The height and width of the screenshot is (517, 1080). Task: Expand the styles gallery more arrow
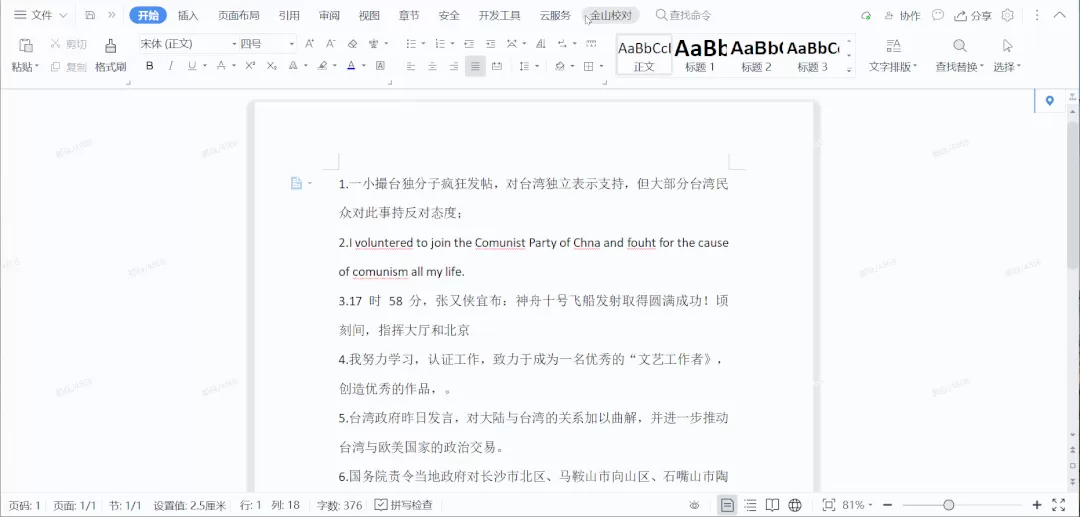(849, 70)
